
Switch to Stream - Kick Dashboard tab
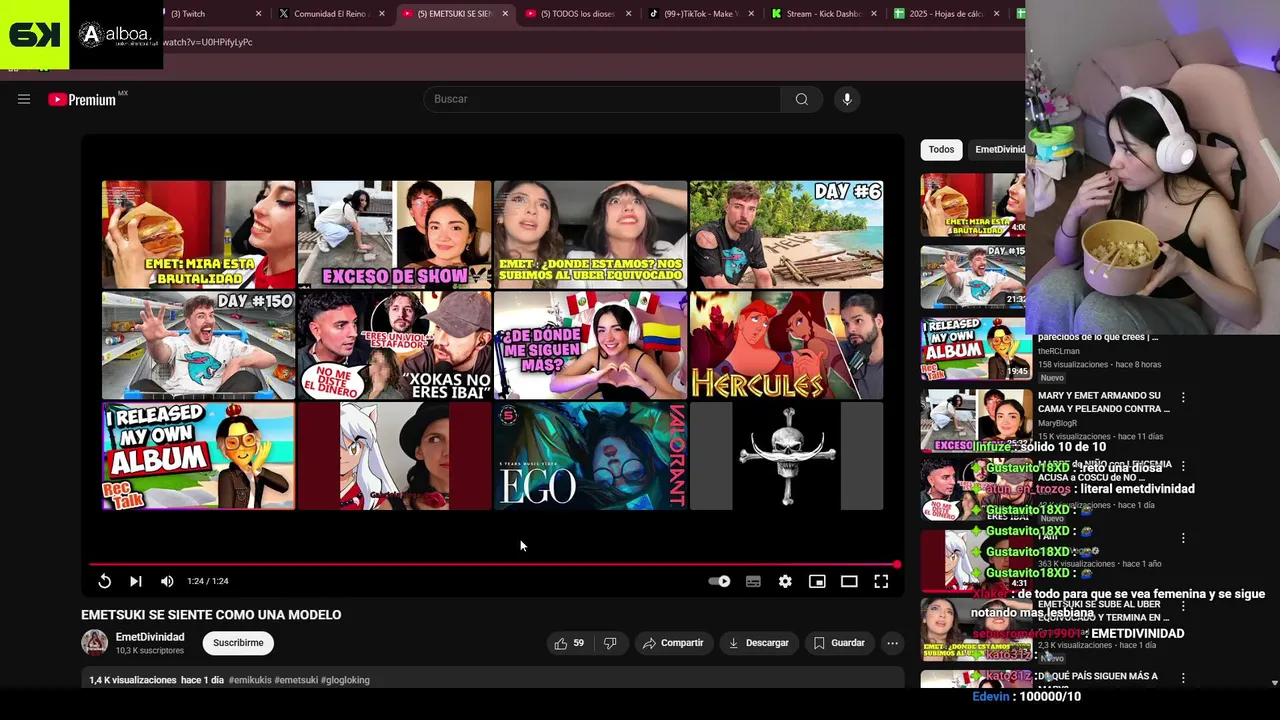(x=824, y=14)
